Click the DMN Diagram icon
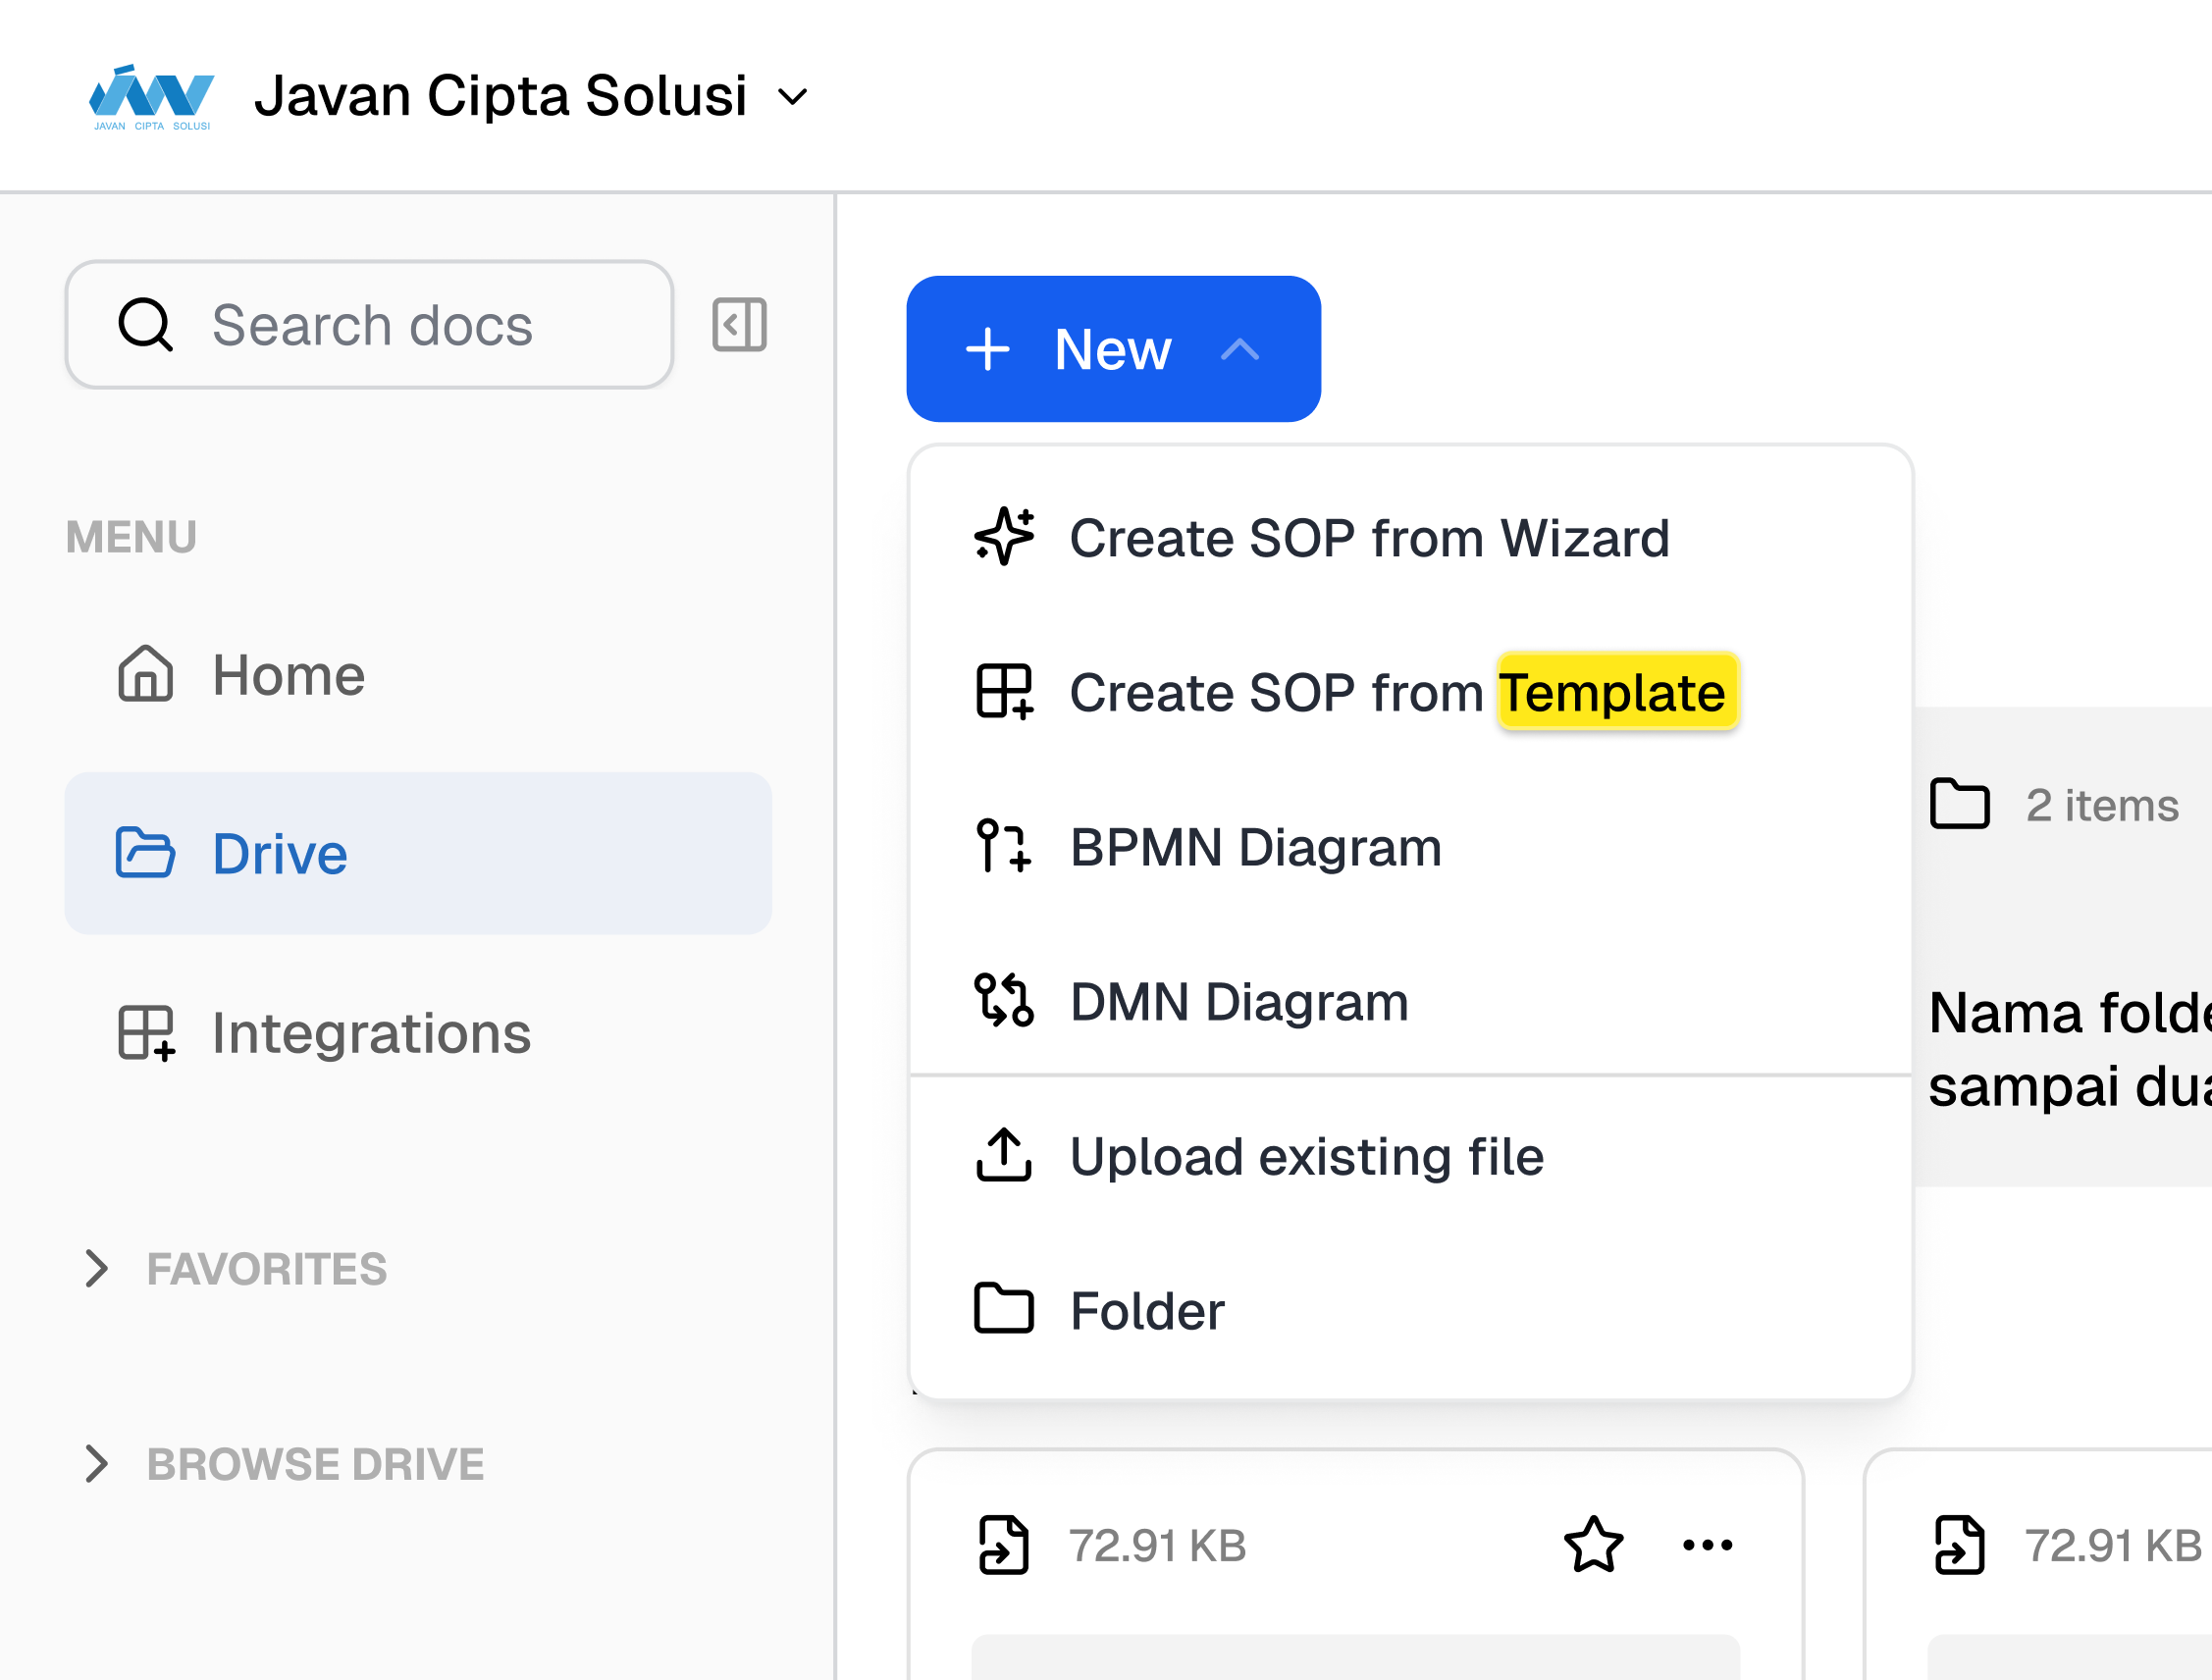The width and height of the screenshot is (2212, 1680). (x=1004, y=1000)
